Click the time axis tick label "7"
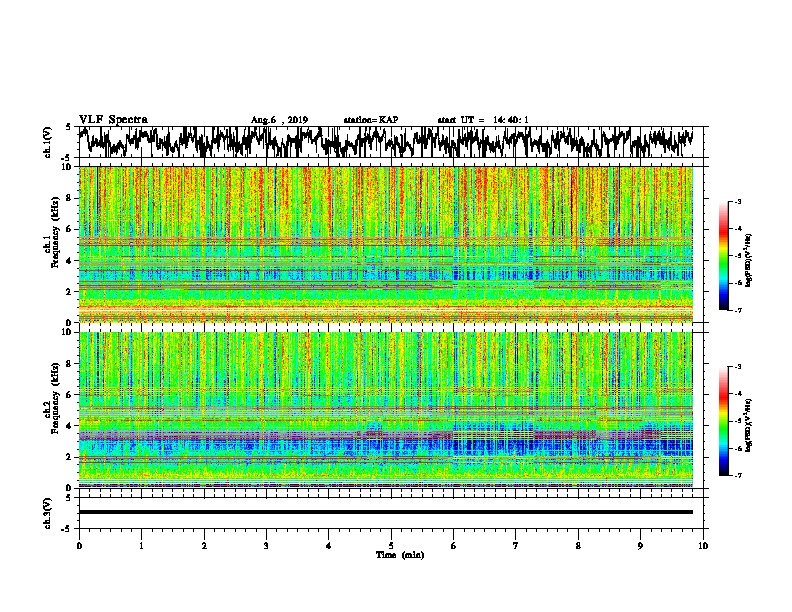Screen dimensions: 792x612 pos(516,546)
